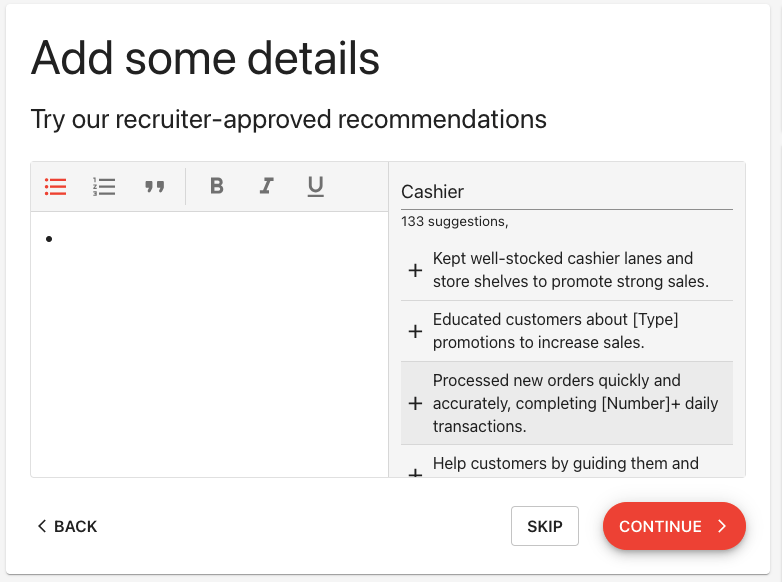Click the 'Add some details' heading
The height and width of the screenshot is (582, 782).
pyautogui.click(x=205, y=58)
